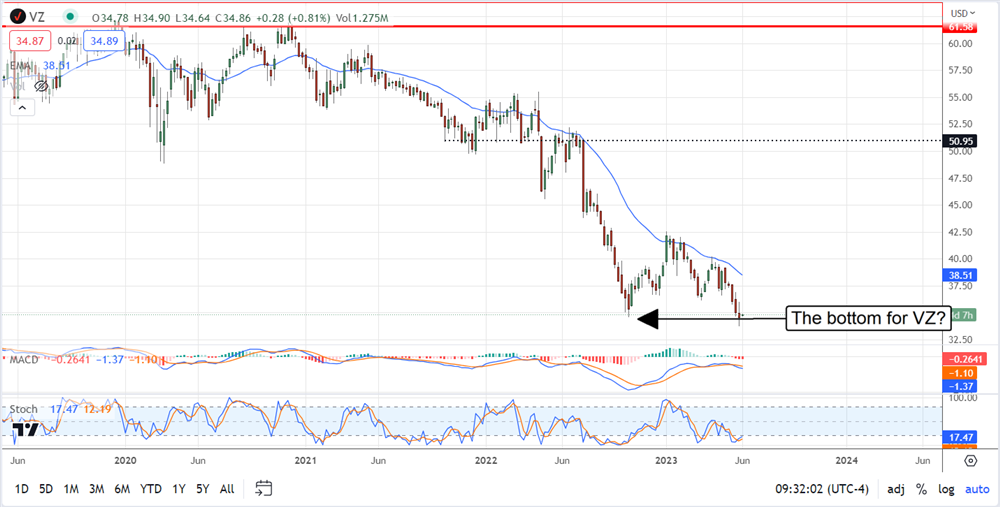1000x507 pixels.
Task: Click the blue buy price 34.89 button
Action: [x=102, y=41]
